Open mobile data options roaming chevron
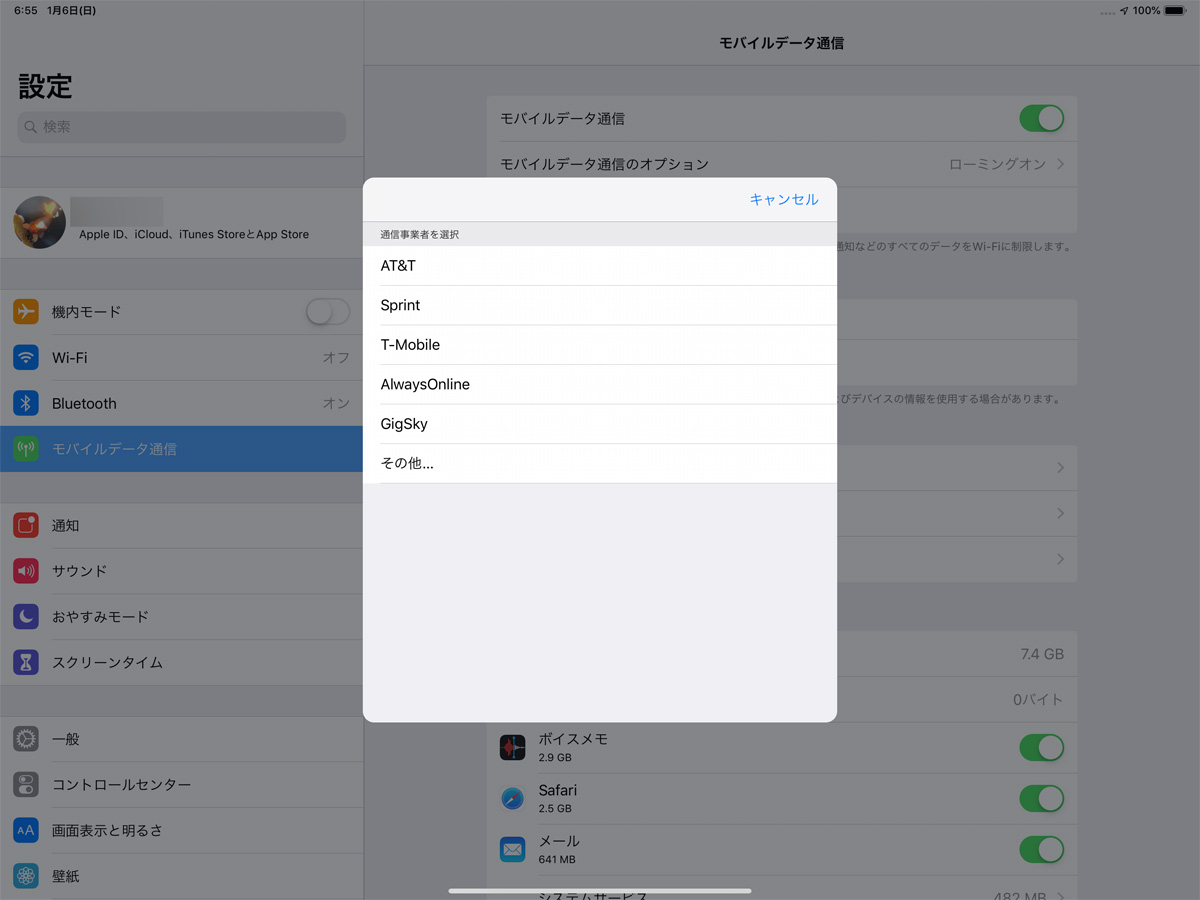Screen dimensions: 1200x900 click(1060, 164)
